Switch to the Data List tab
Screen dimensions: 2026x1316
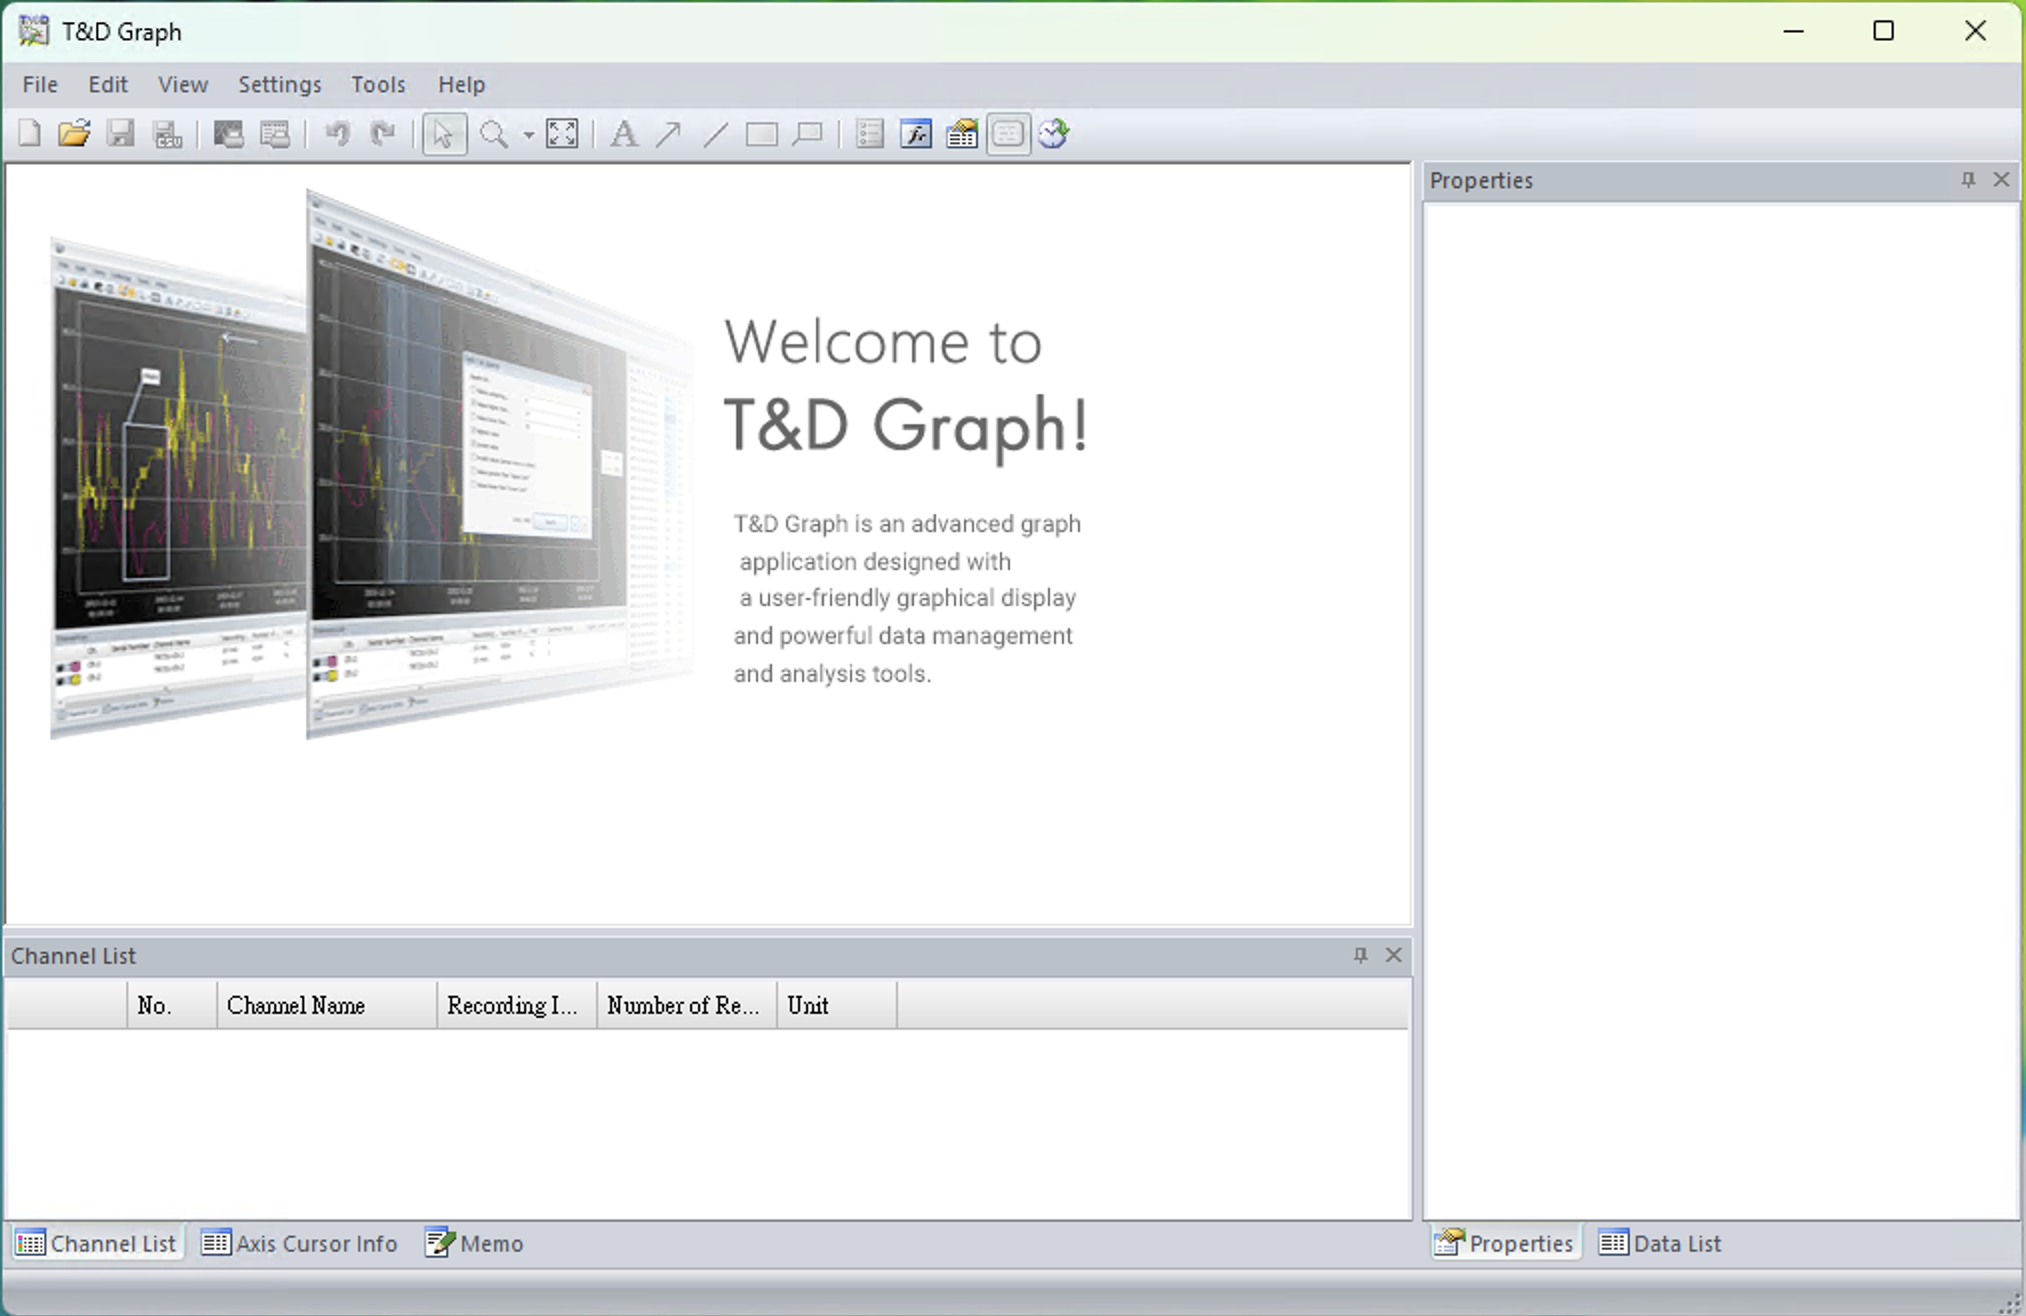[x=1661, y=1243]
